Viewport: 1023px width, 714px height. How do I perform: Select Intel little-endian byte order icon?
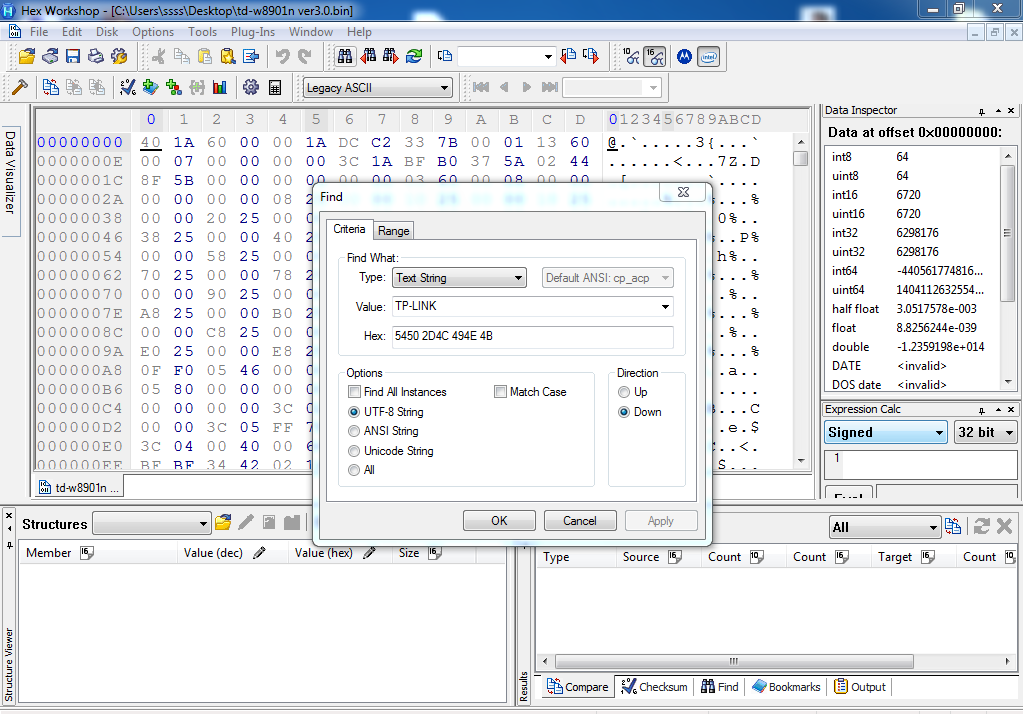coord(709,57)
